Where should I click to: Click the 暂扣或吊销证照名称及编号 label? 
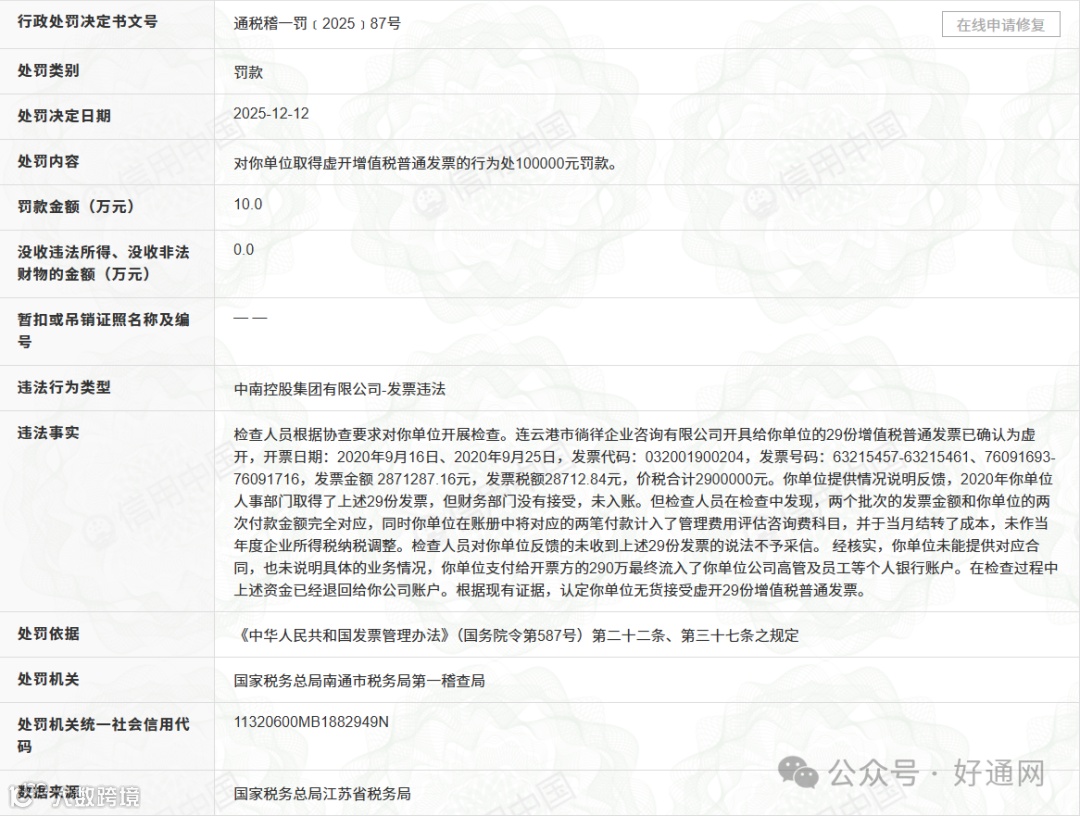coord(103,331)
